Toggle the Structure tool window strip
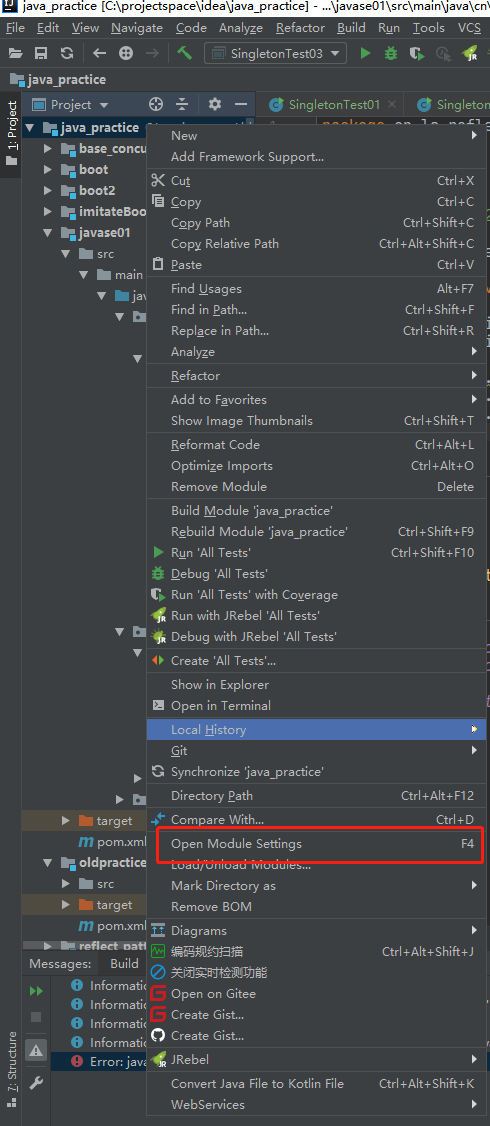This screenshot has width=490, height=1126. (11, 1070)
